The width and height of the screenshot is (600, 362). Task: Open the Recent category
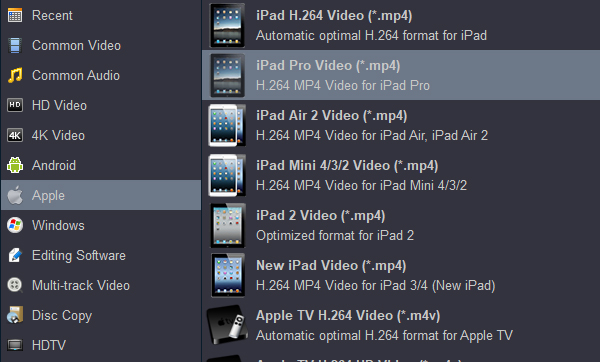click(101, 16)
